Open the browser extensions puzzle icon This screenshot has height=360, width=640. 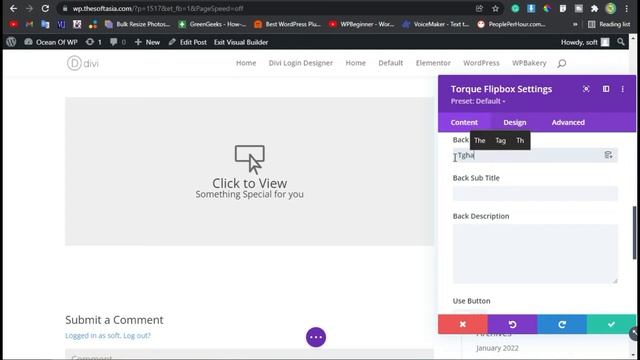(594, 9)
